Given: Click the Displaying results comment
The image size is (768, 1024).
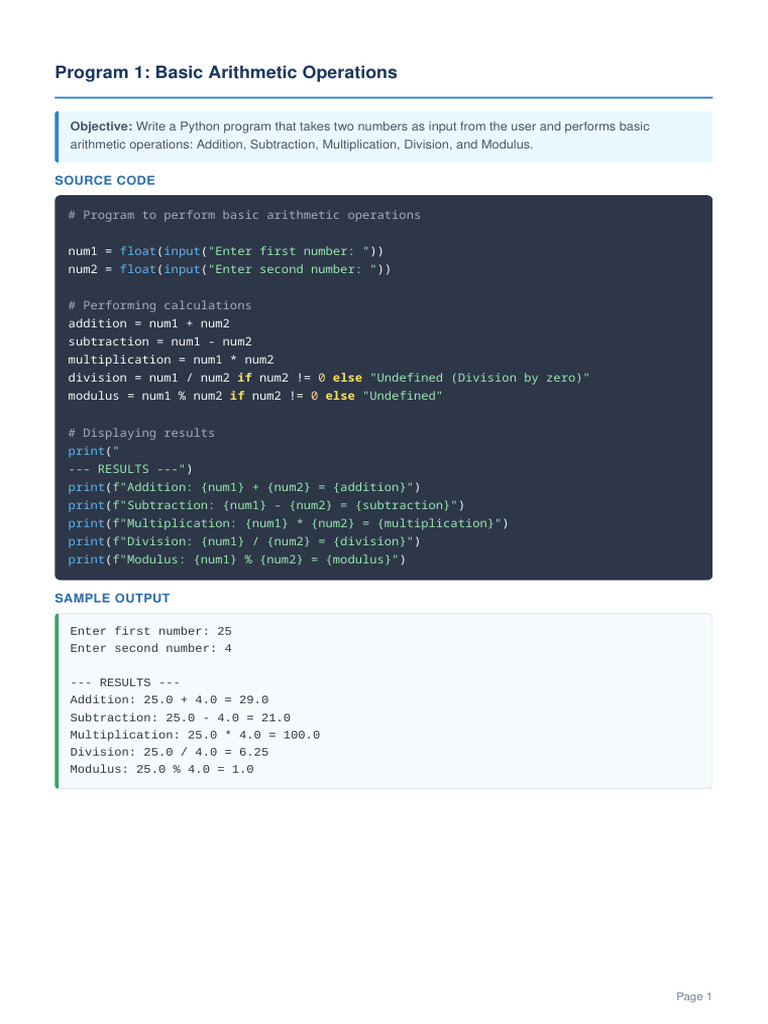Looking at the screenshot, I should pos(142,432).
